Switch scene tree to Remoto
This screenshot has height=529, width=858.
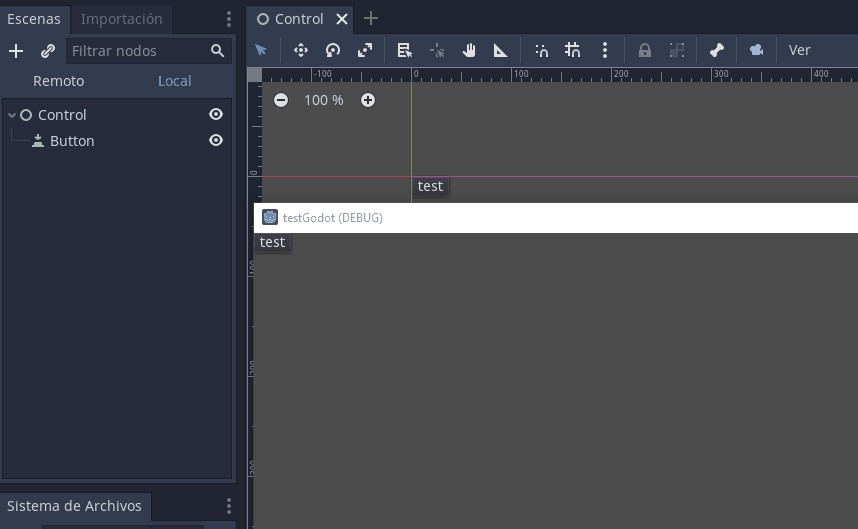point(59,81)
